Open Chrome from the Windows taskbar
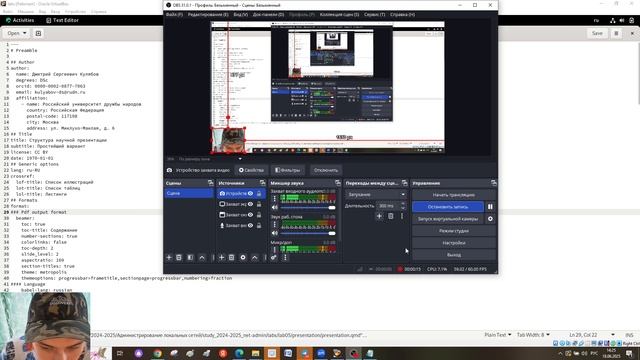Image resolution: width=640 pixels, height=360 pixels. pyautogui.click(x=158, y=353)
